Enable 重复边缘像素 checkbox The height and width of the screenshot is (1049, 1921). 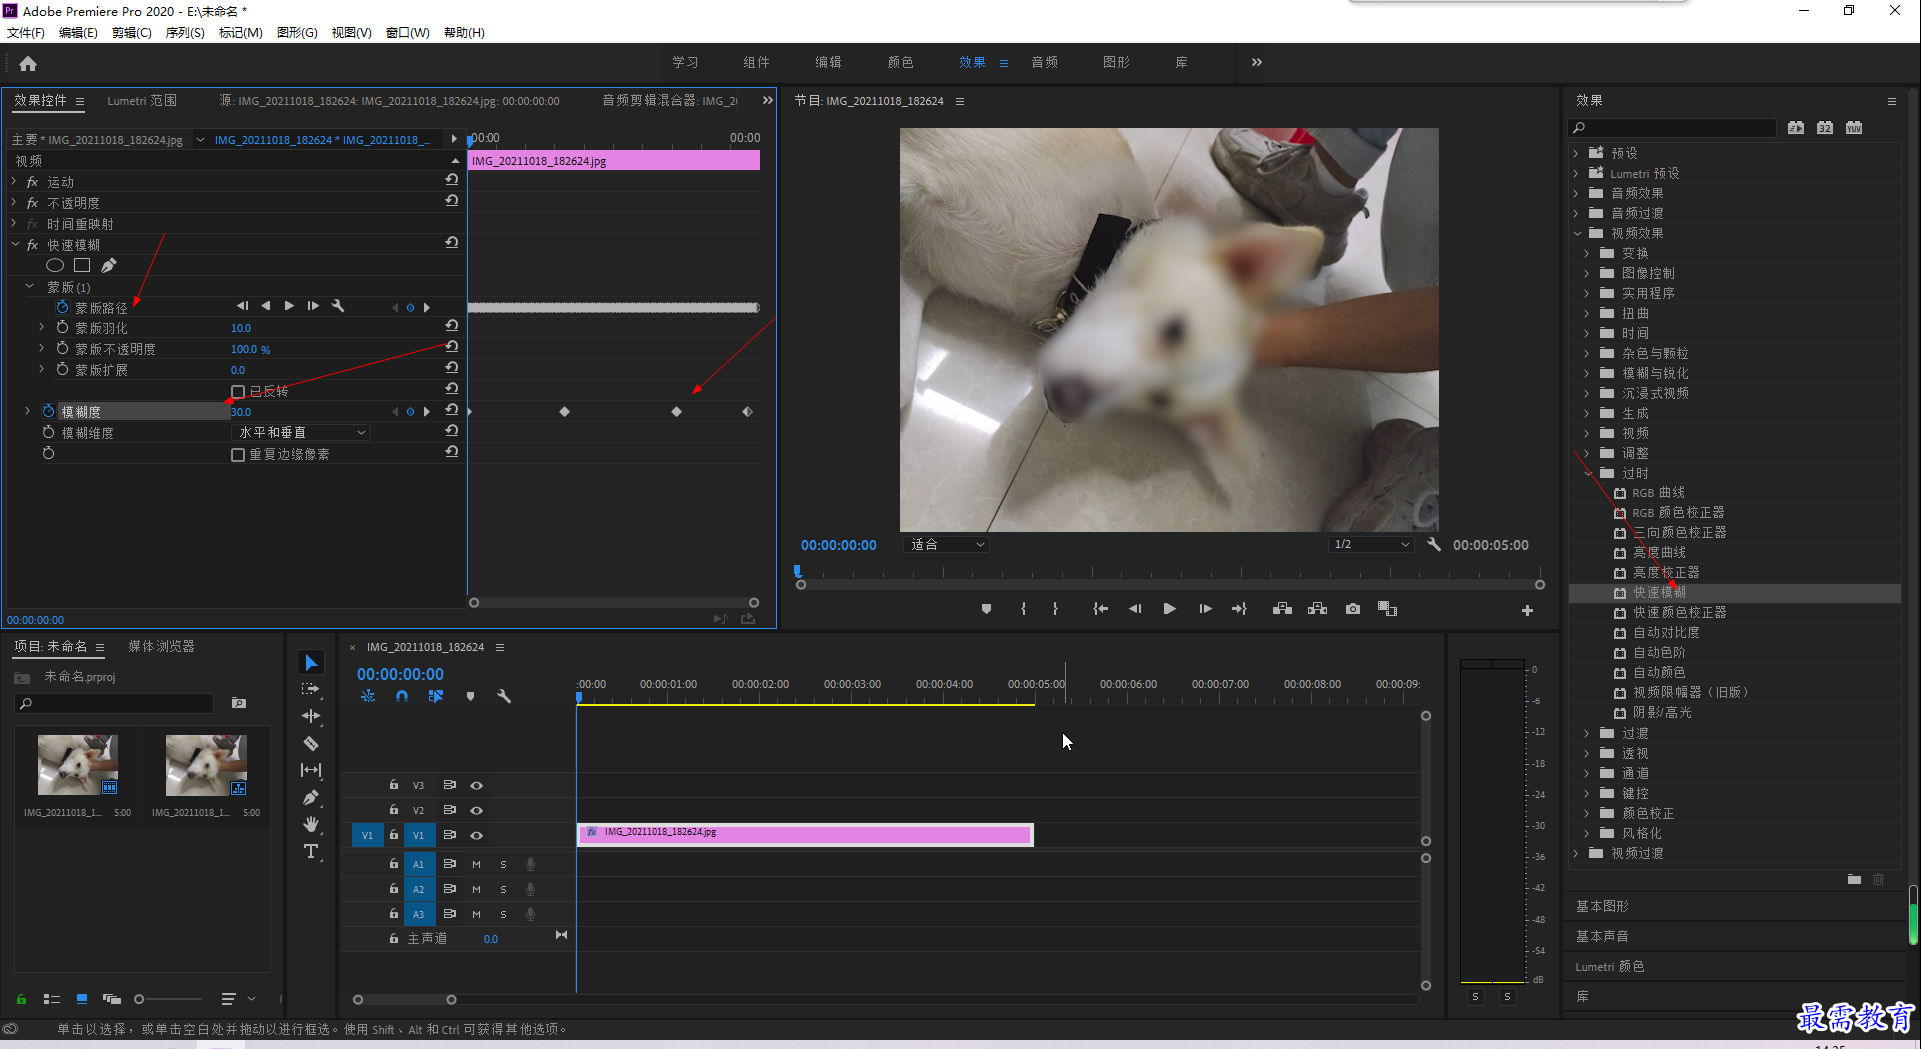(x=238, y=454)
